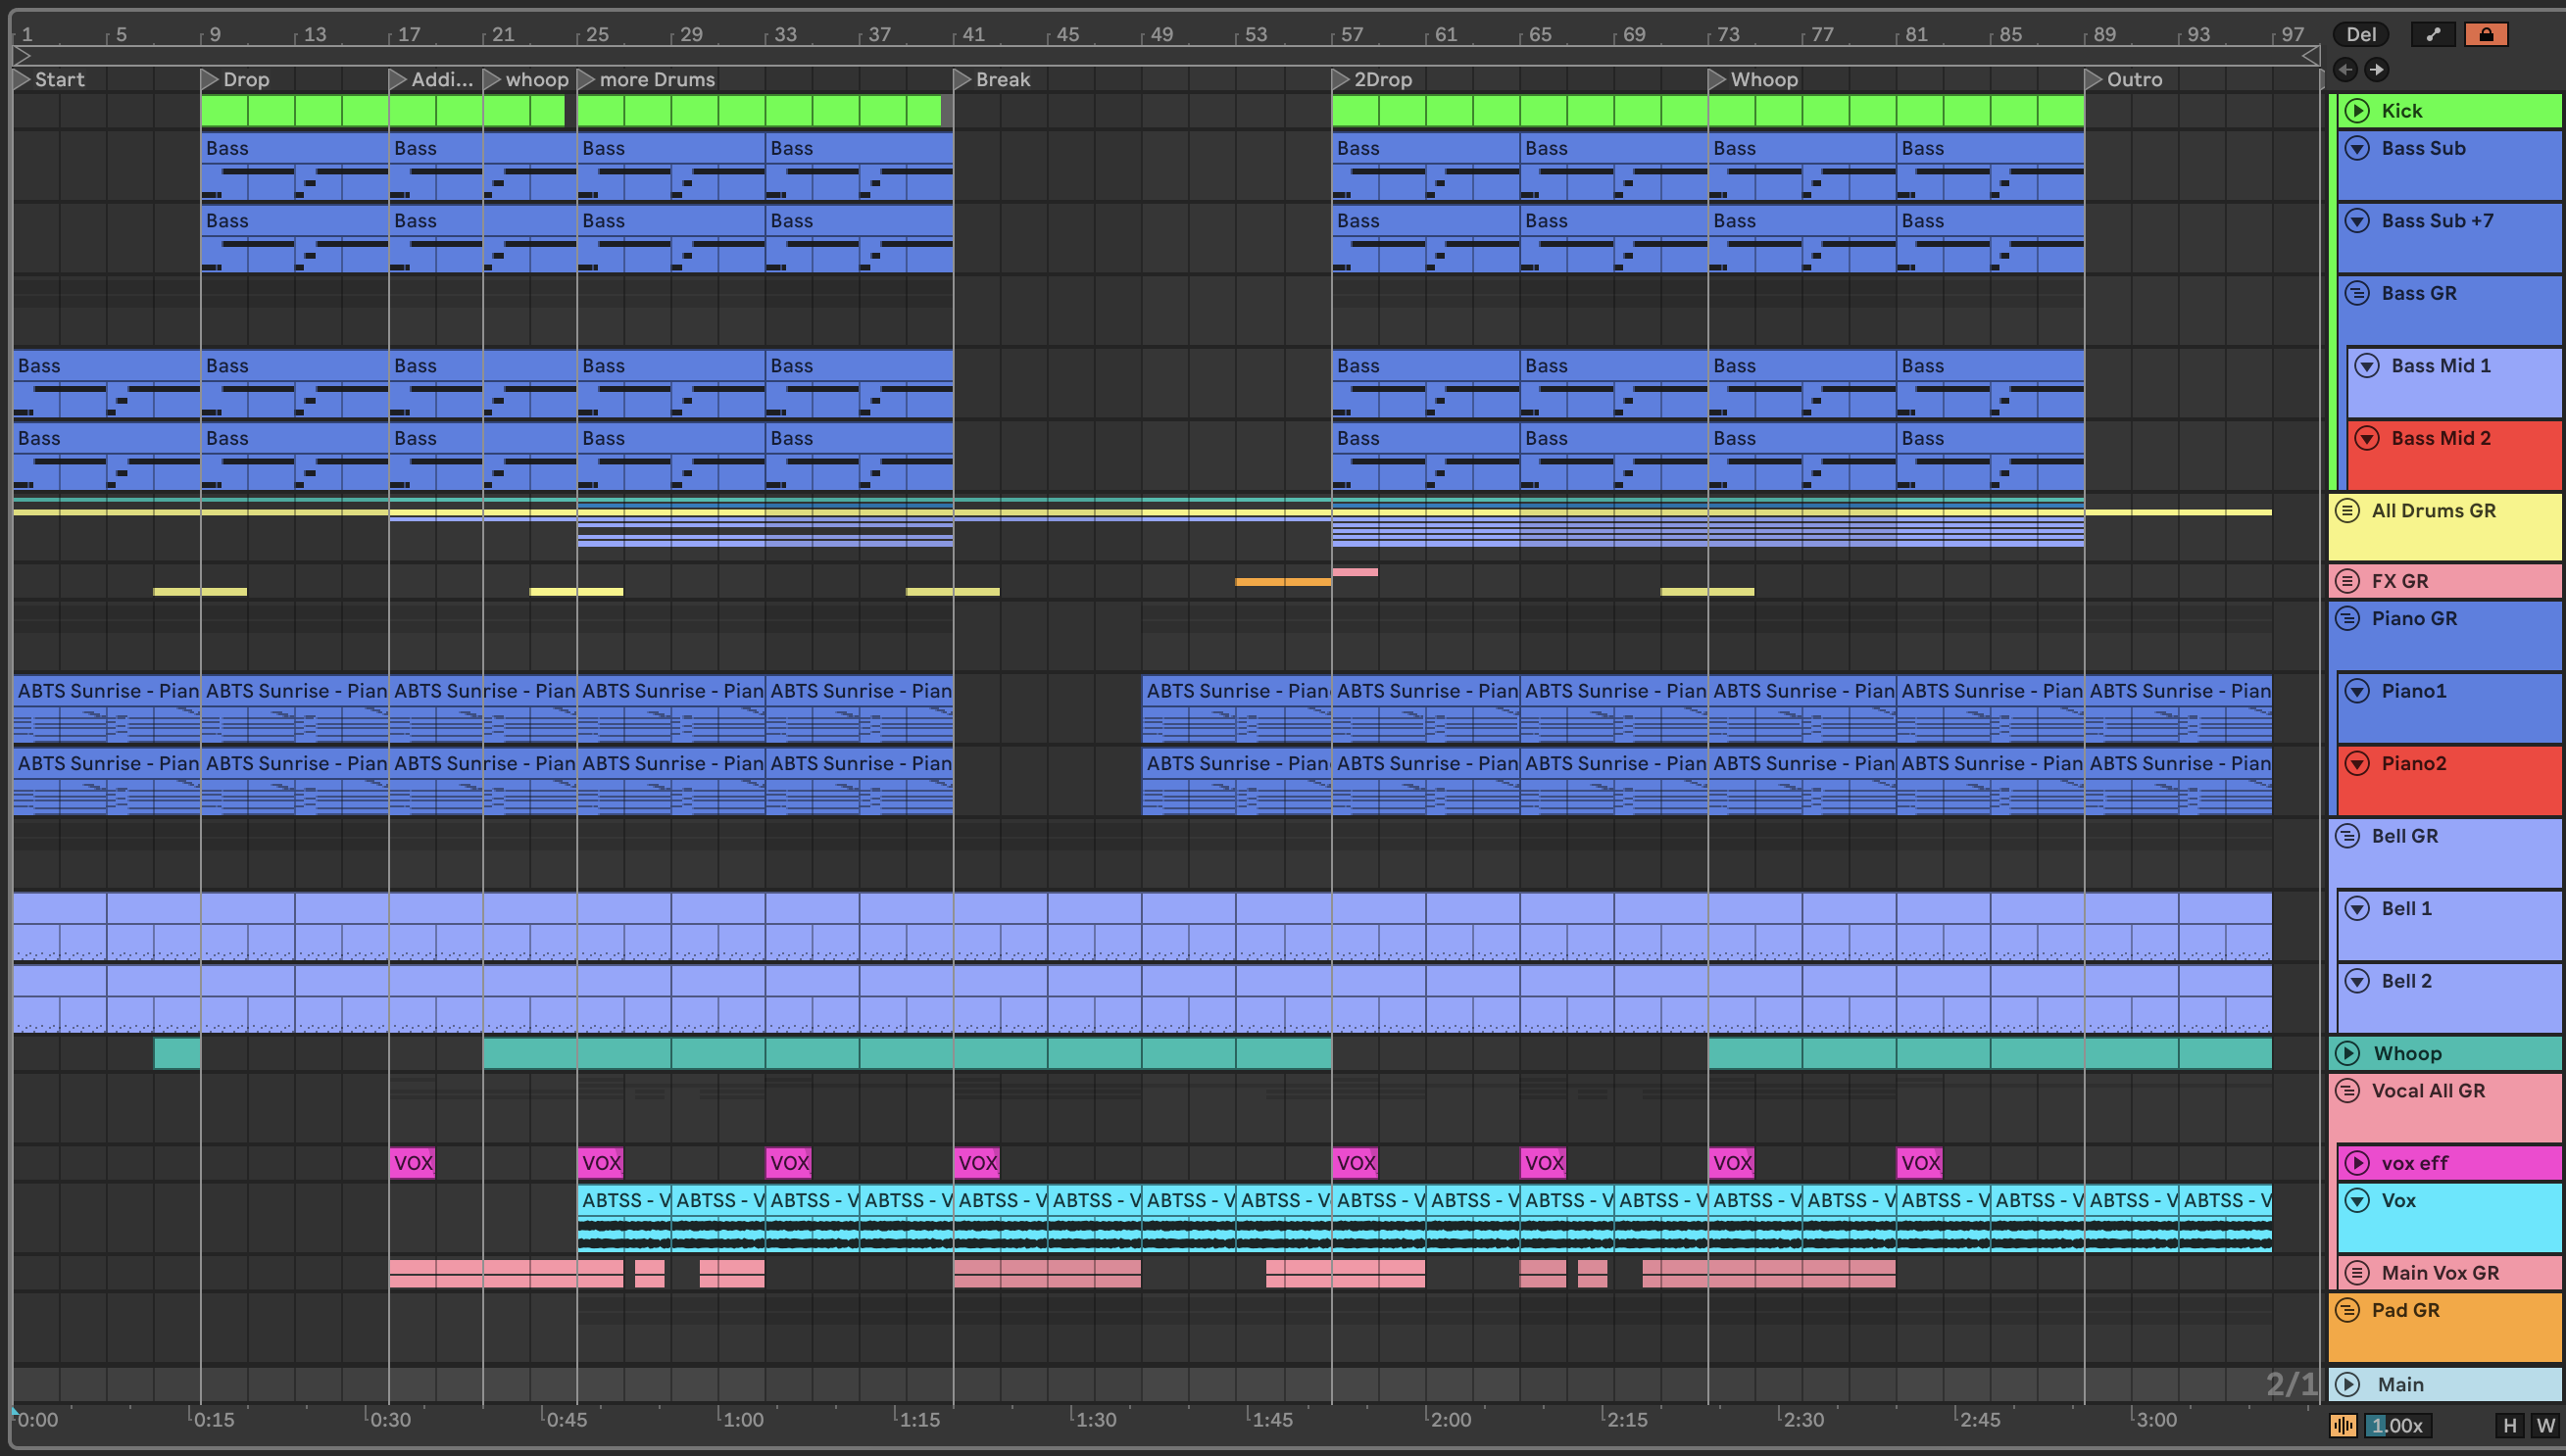Collapse the Bass Sub track
This screenshot has height=1456, width=2566.
2357,149
